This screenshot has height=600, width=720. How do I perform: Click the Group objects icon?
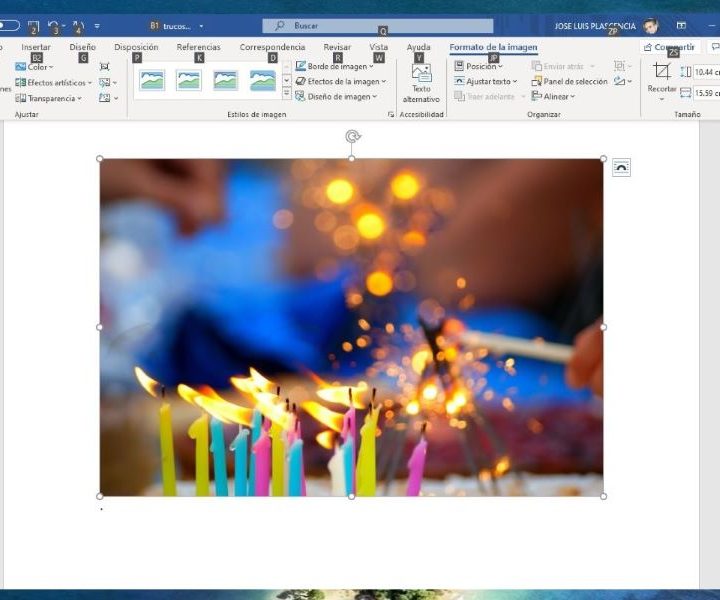pyautogui.click(x=619, y=66)
